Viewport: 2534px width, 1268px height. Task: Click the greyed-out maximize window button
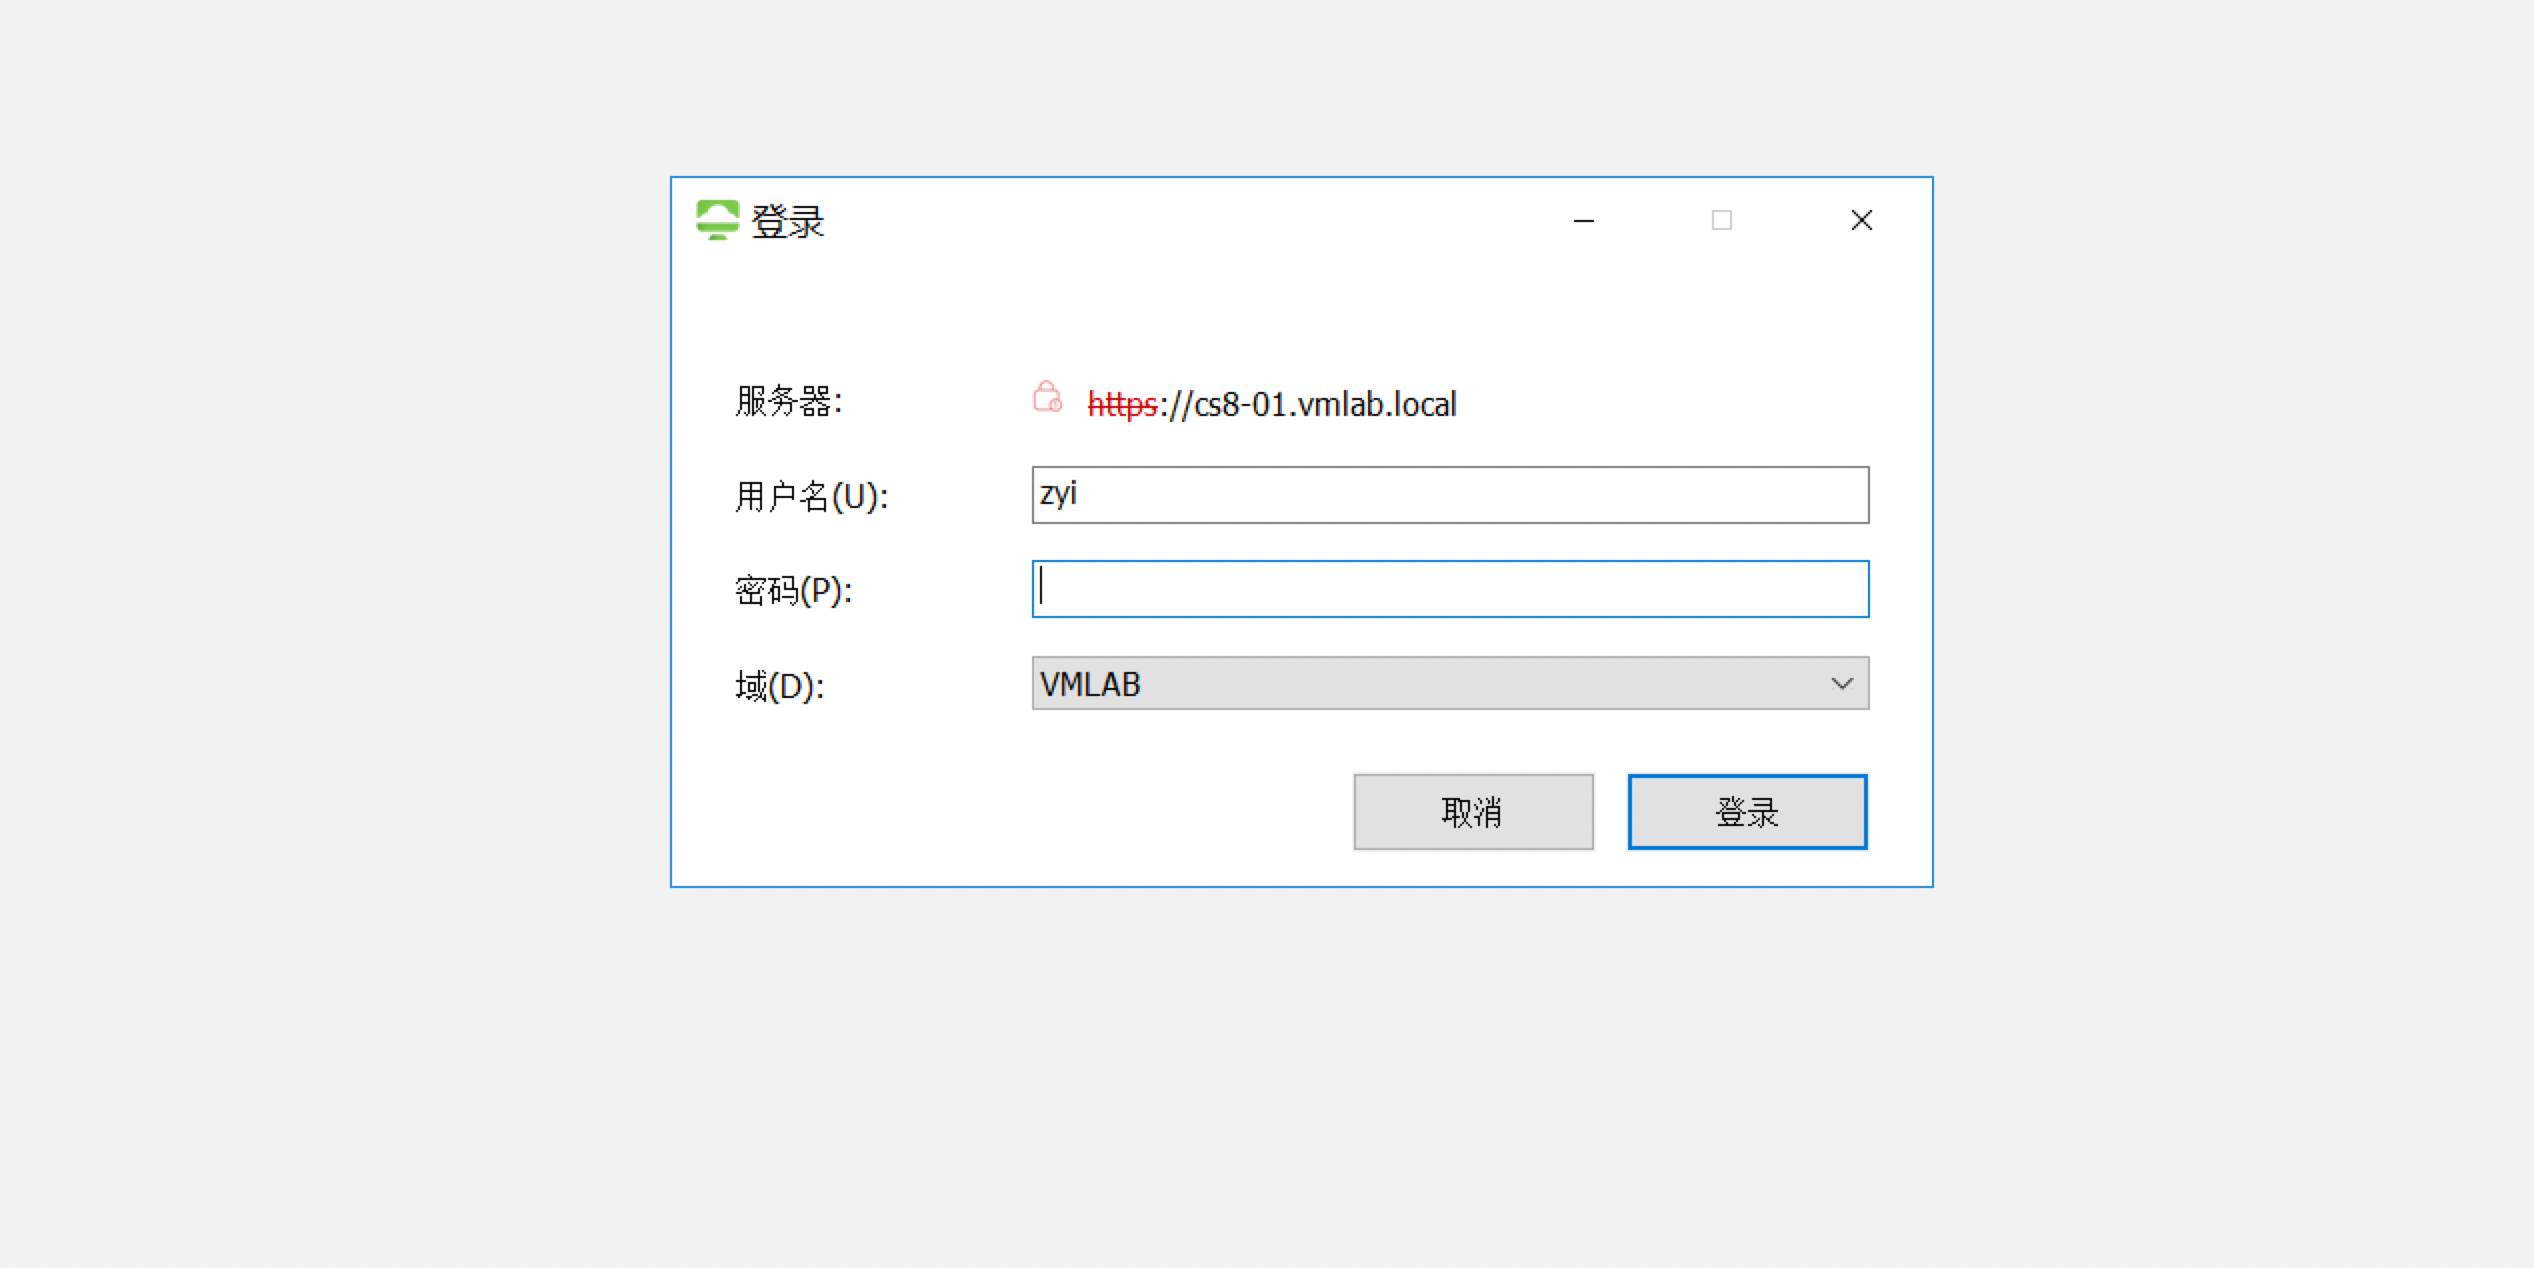1722,220
